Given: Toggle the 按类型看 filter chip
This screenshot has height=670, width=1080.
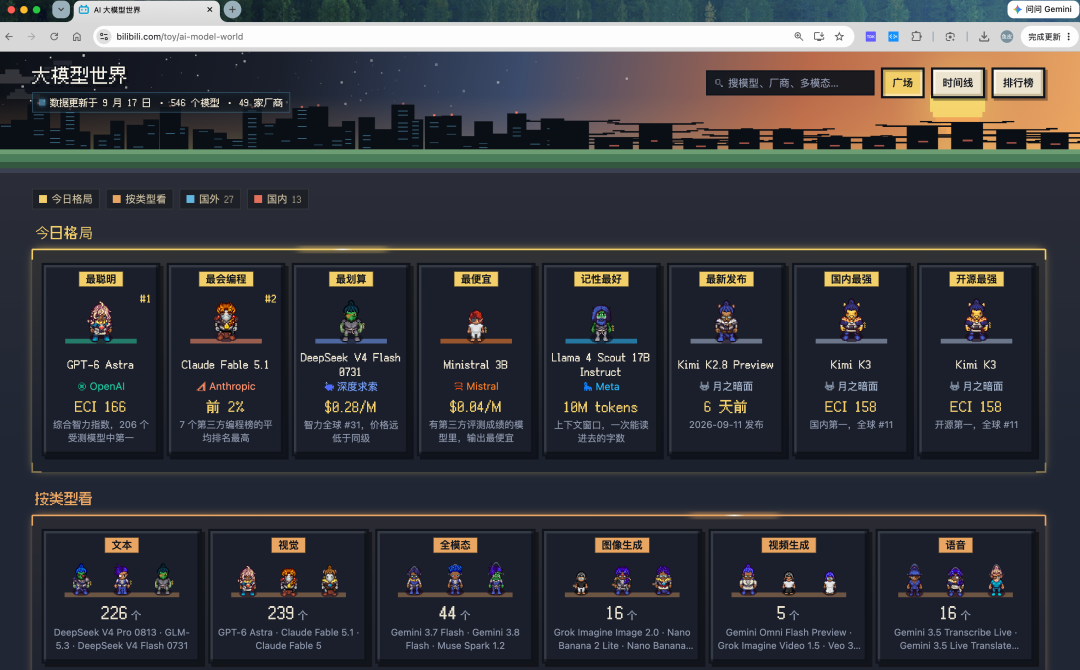Looking at the screenshot, I should 139,199.
